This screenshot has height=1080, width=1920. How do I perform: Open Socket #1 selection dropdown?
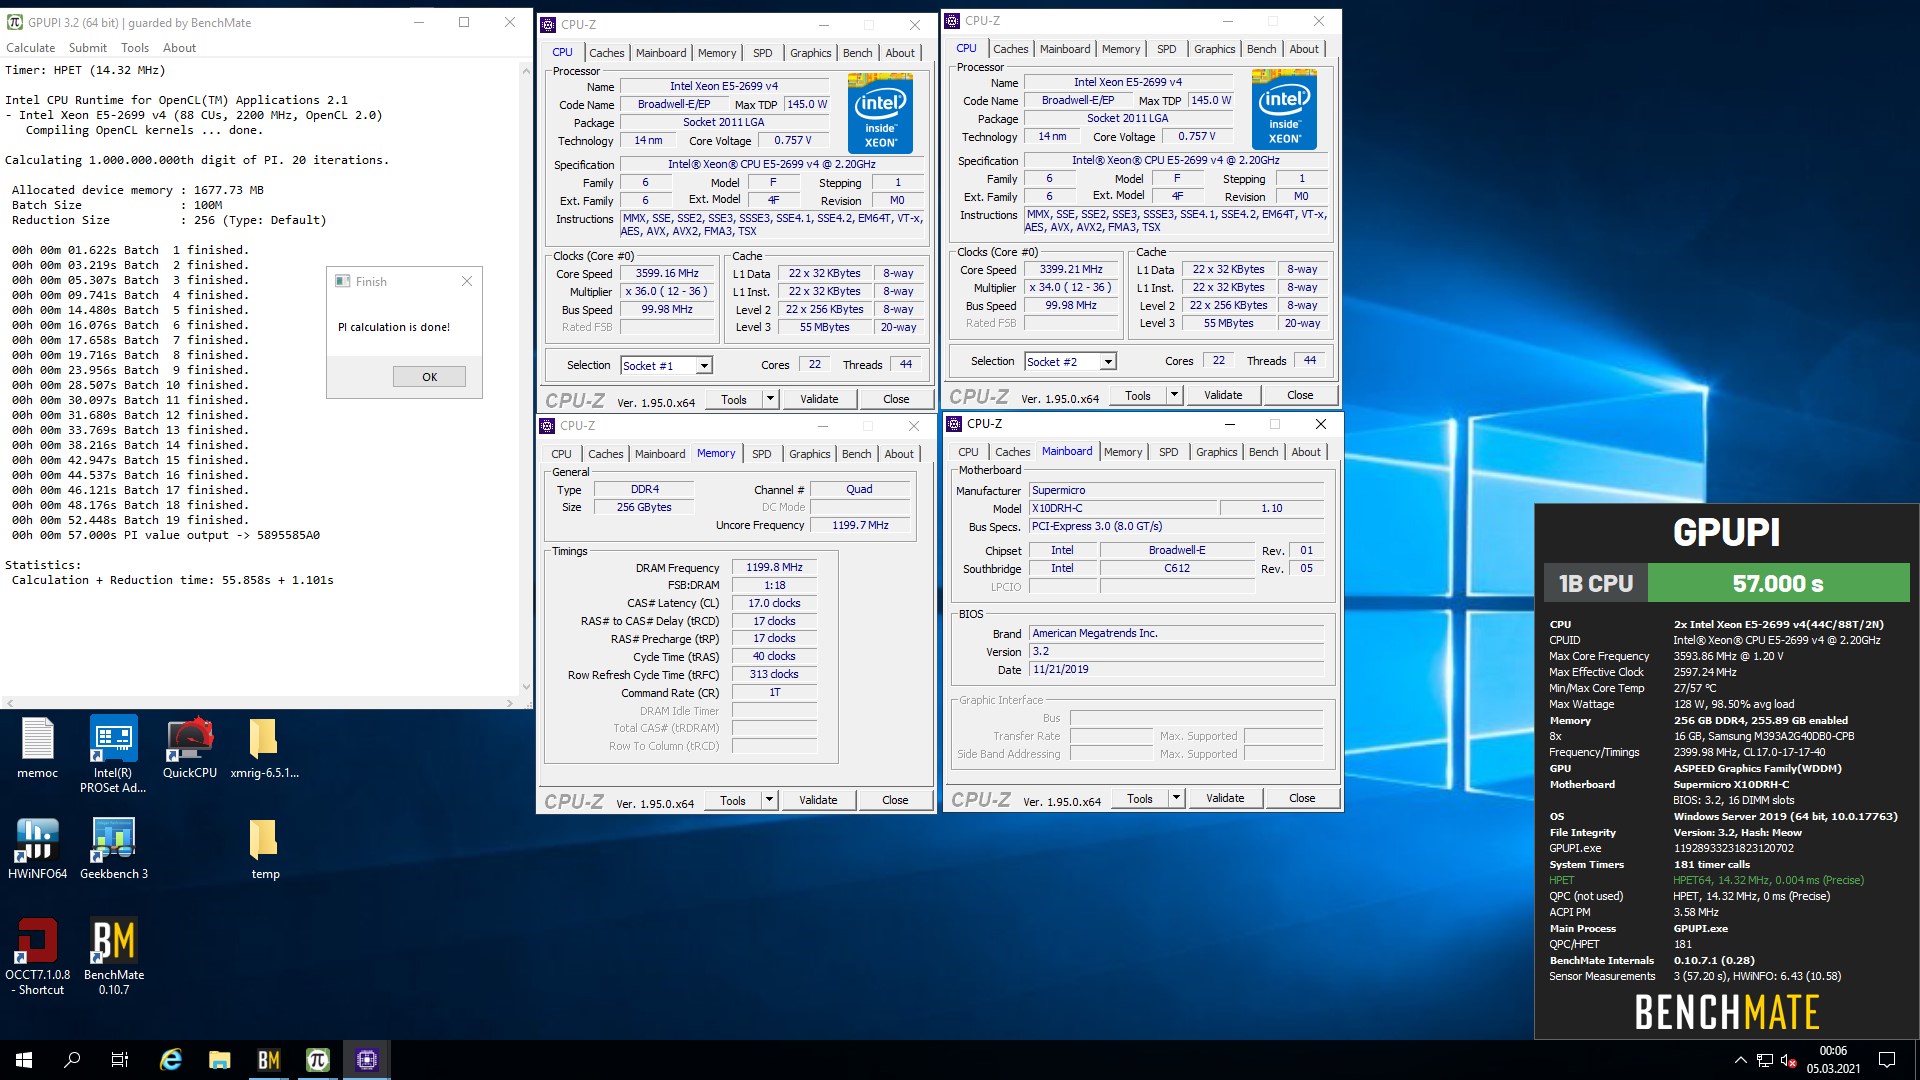tap(704, 366)
